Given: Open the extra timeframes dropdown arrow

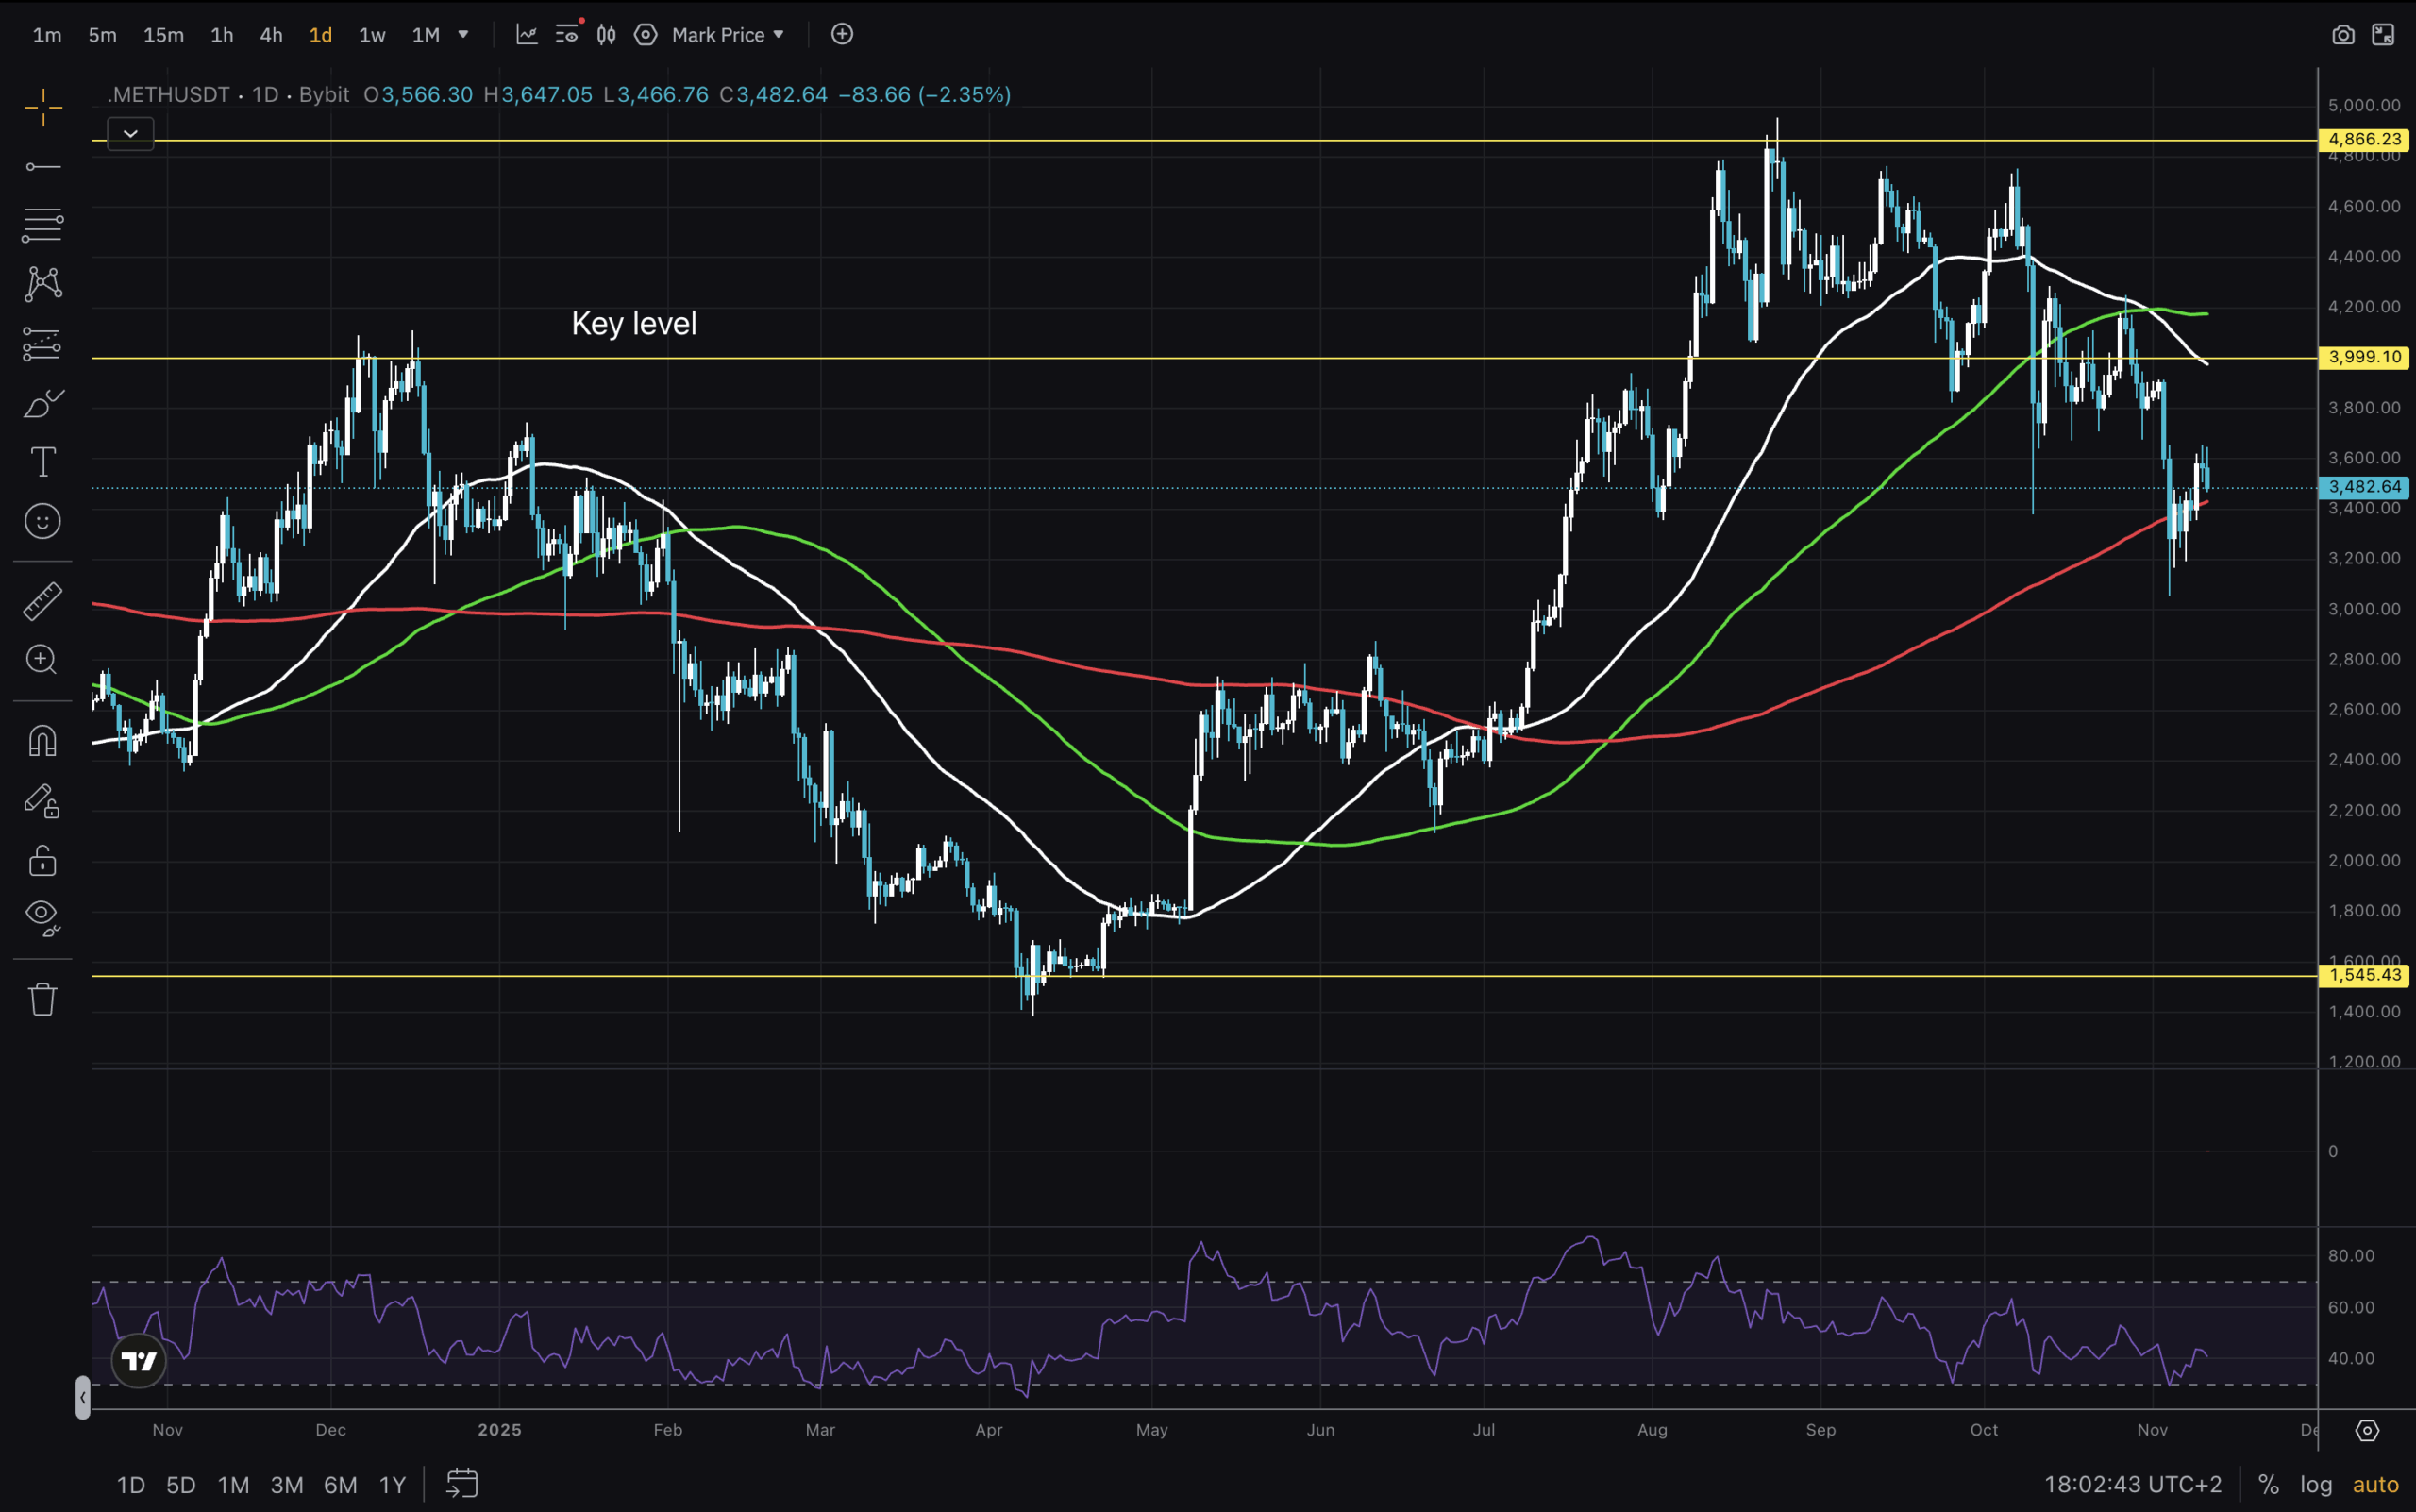Looking at the screenshot, I should tap(464, 35).
